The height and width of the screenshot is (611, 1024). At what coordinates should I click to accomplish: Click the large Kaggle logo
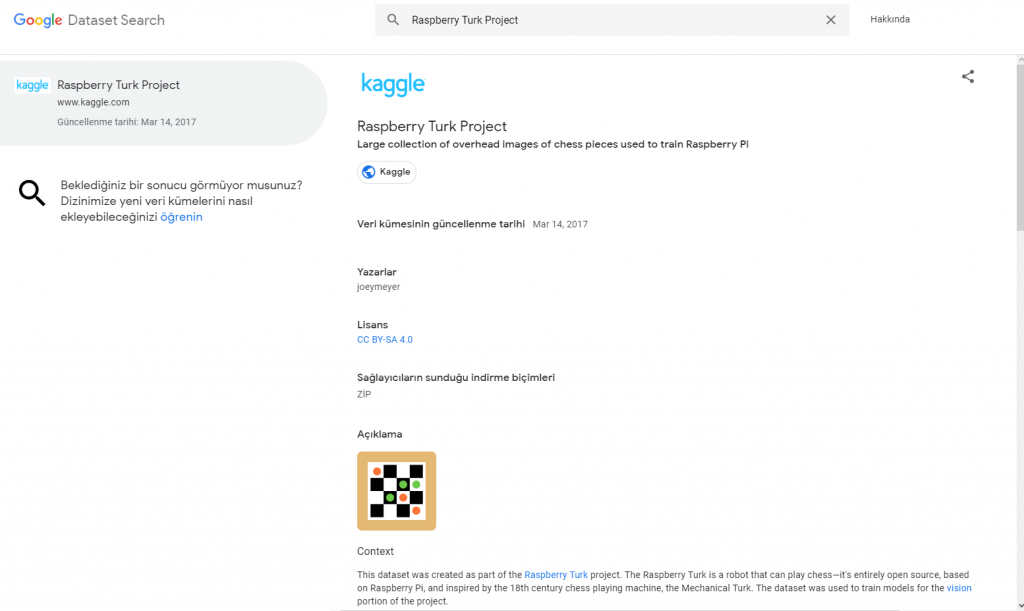392,84
